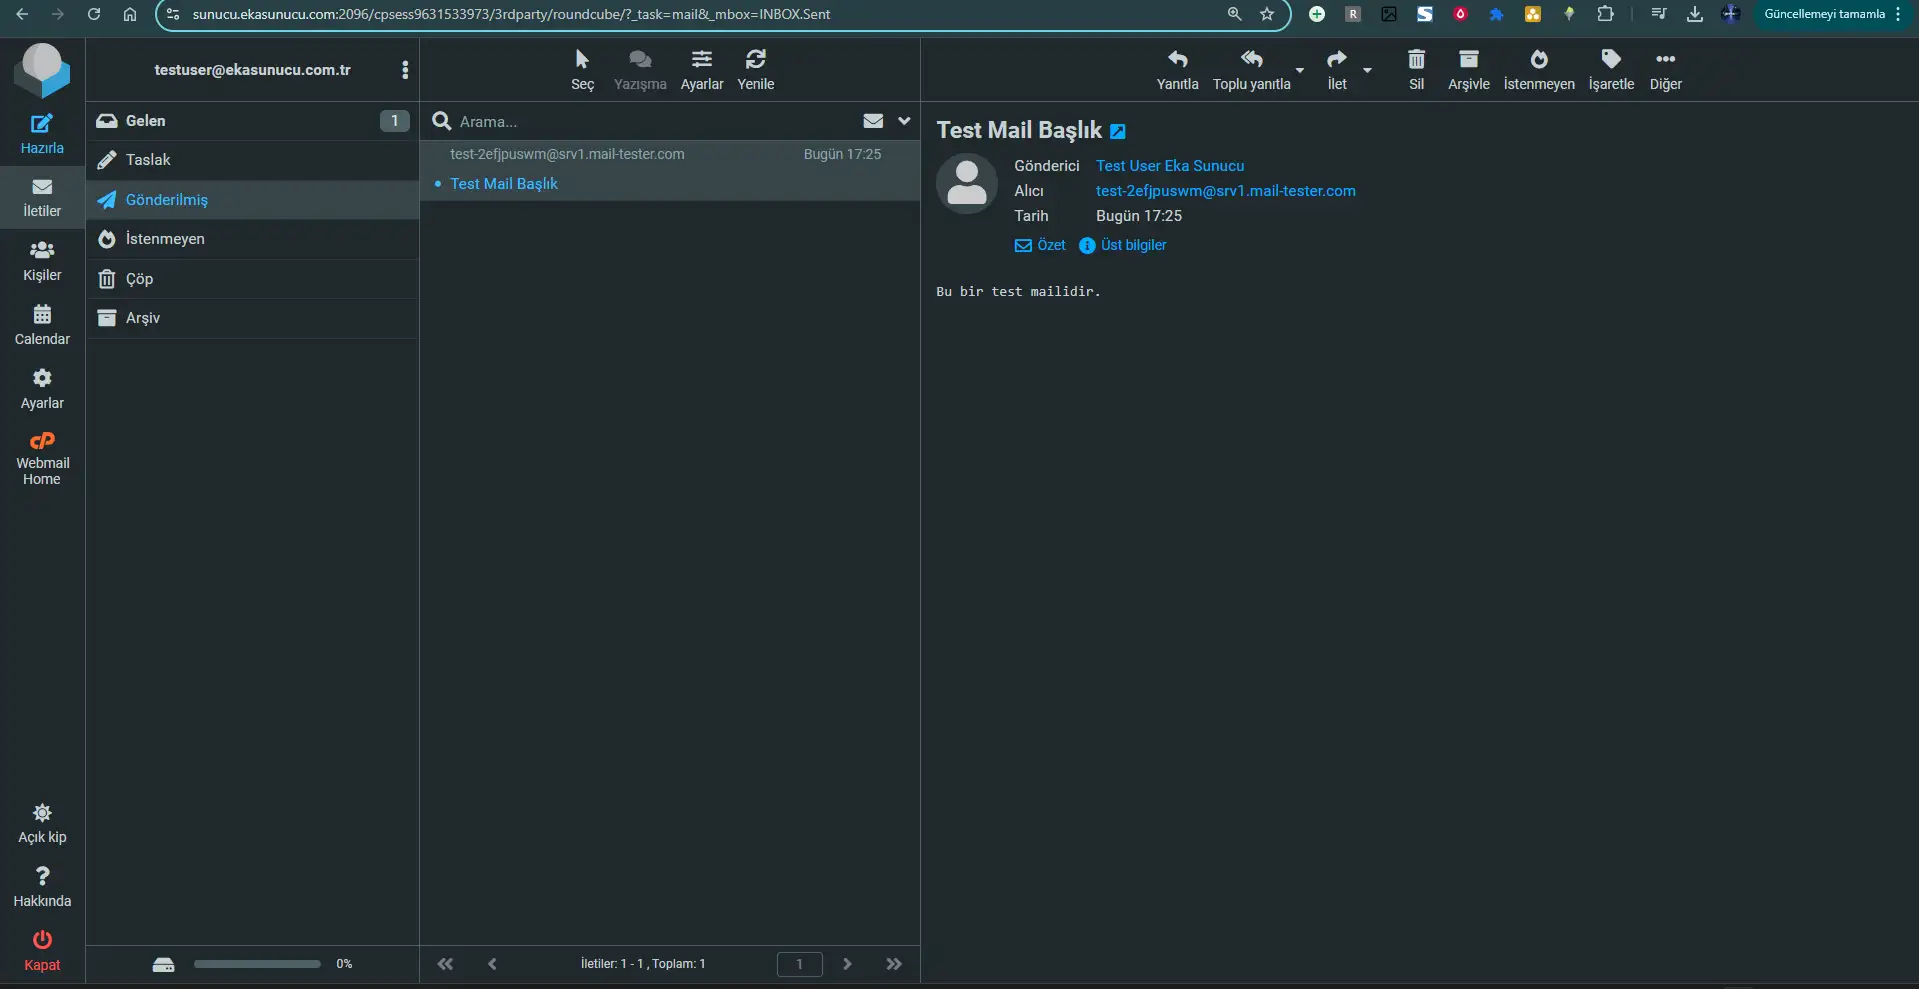
Task: Click the Yazışma threads button
Action: [640, 70]
